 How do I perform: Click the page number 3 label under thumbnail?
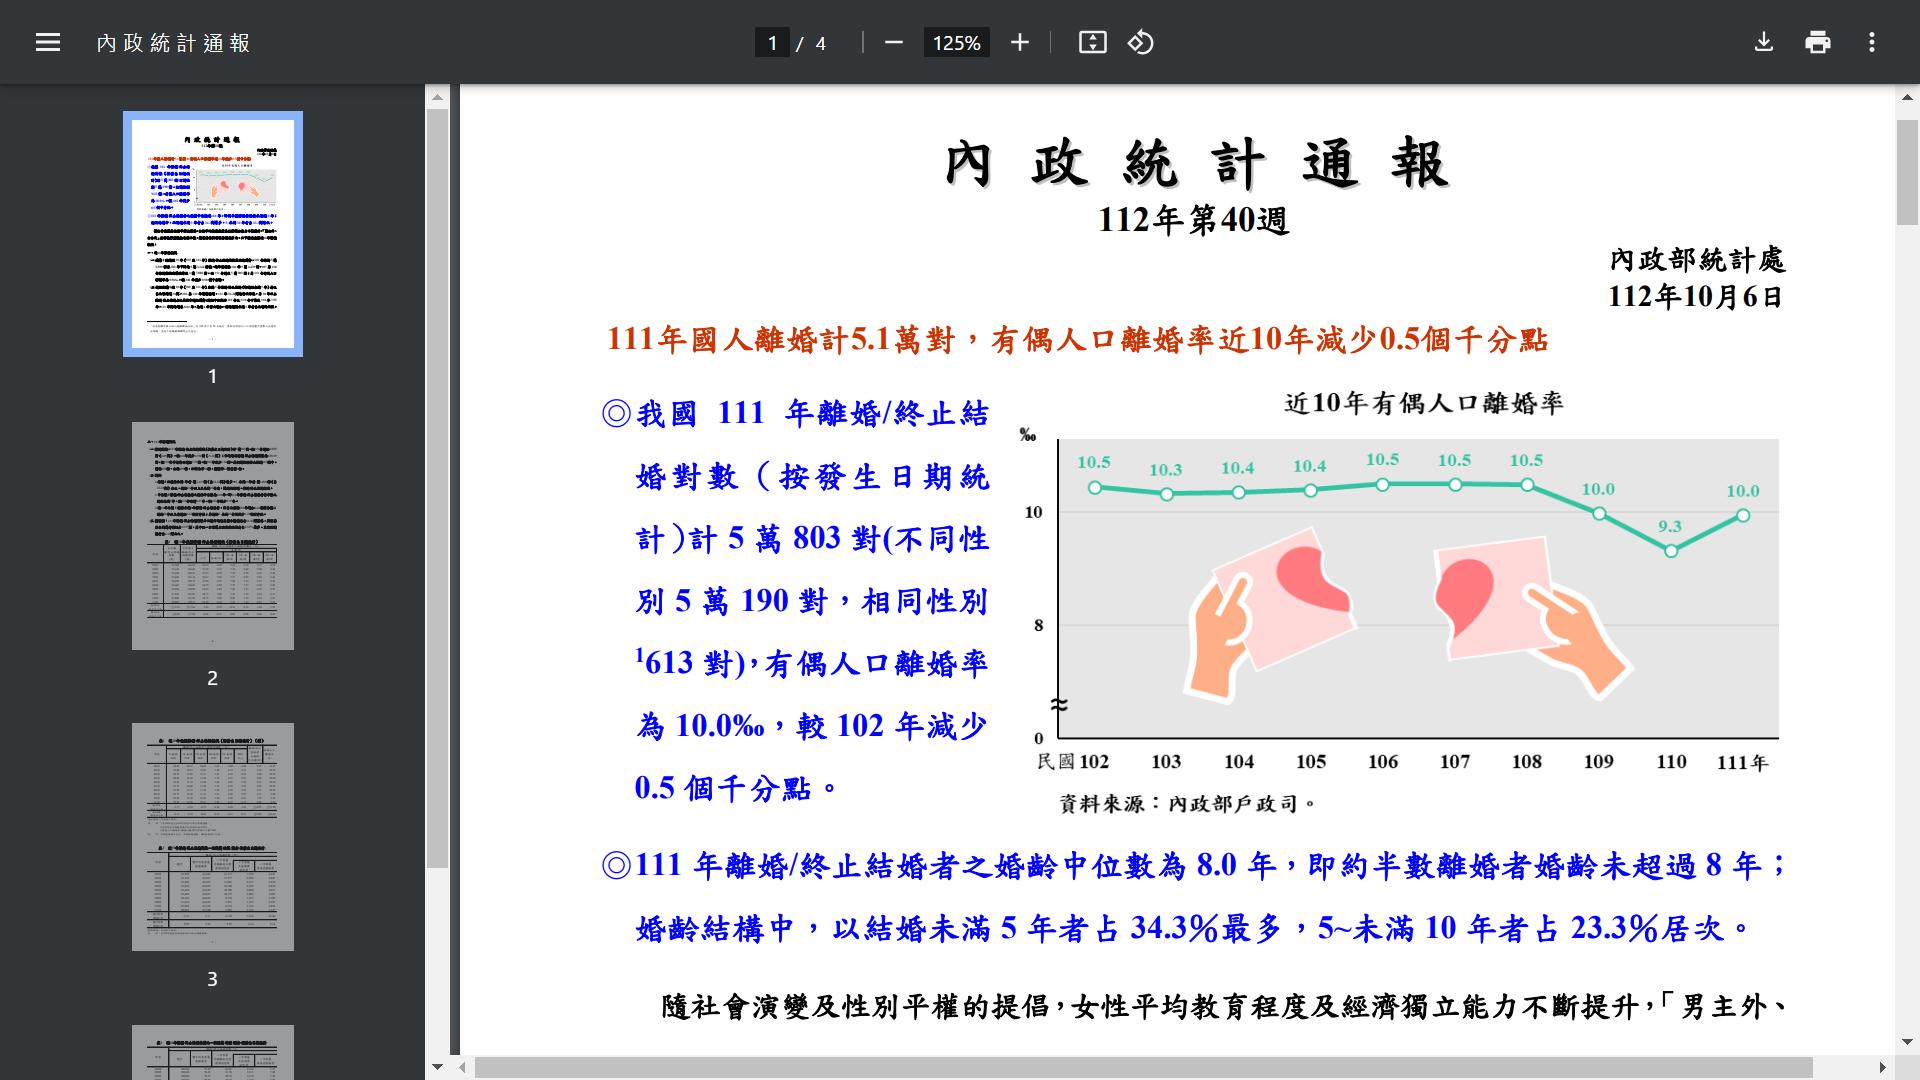212,979
